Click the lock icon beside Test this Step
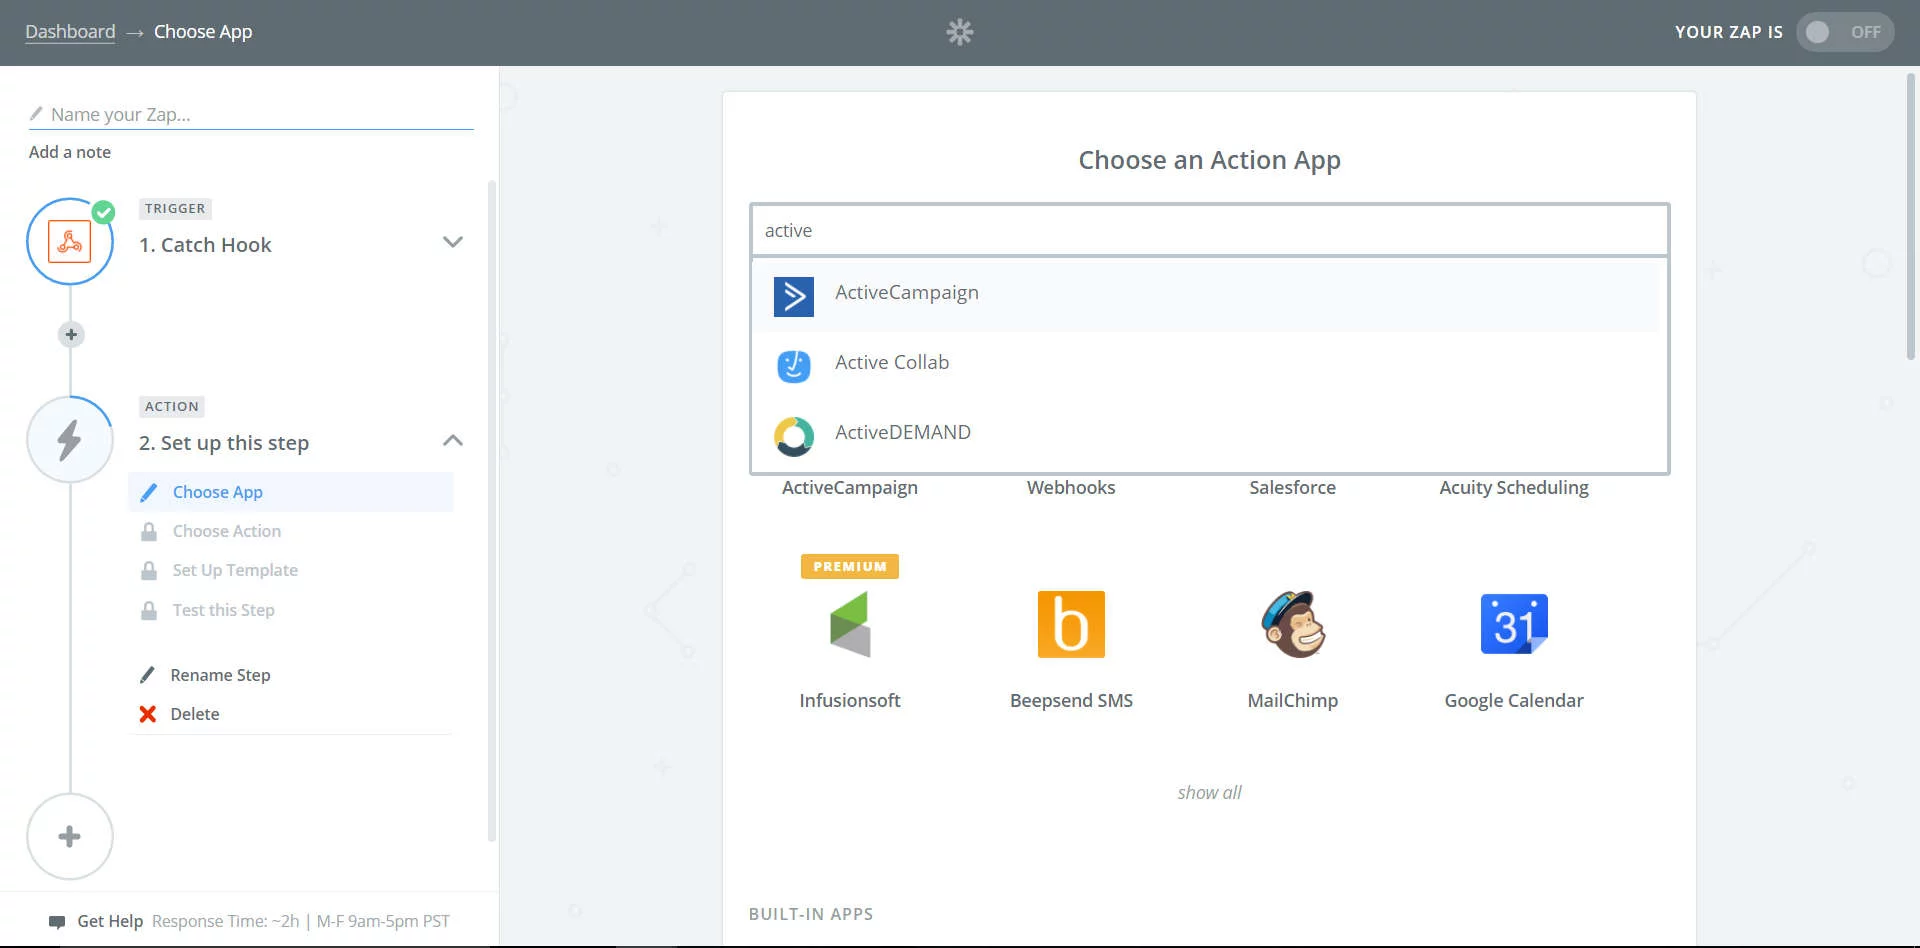Viewport: 1920px width, 948px height. click(x=149, y=610)
